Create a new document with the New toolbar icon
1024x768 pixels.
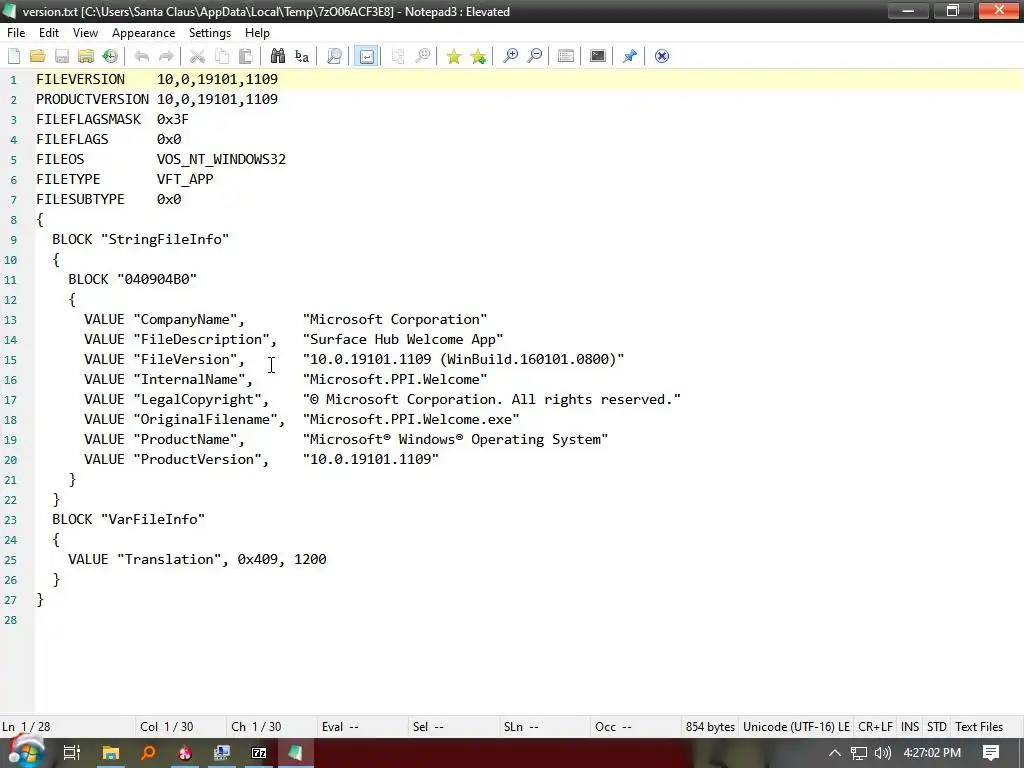coord(14,56)
